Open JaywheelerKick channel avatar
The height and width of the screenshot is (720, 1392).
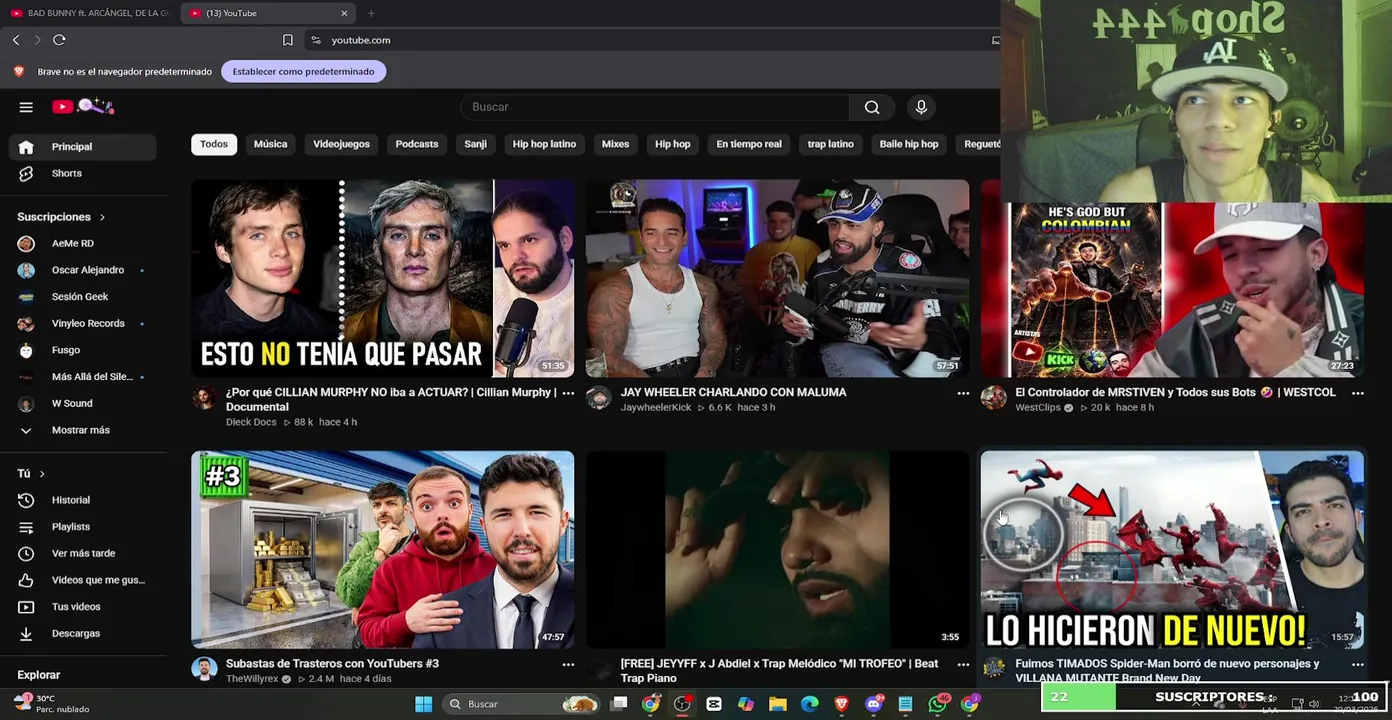(598, 398)
